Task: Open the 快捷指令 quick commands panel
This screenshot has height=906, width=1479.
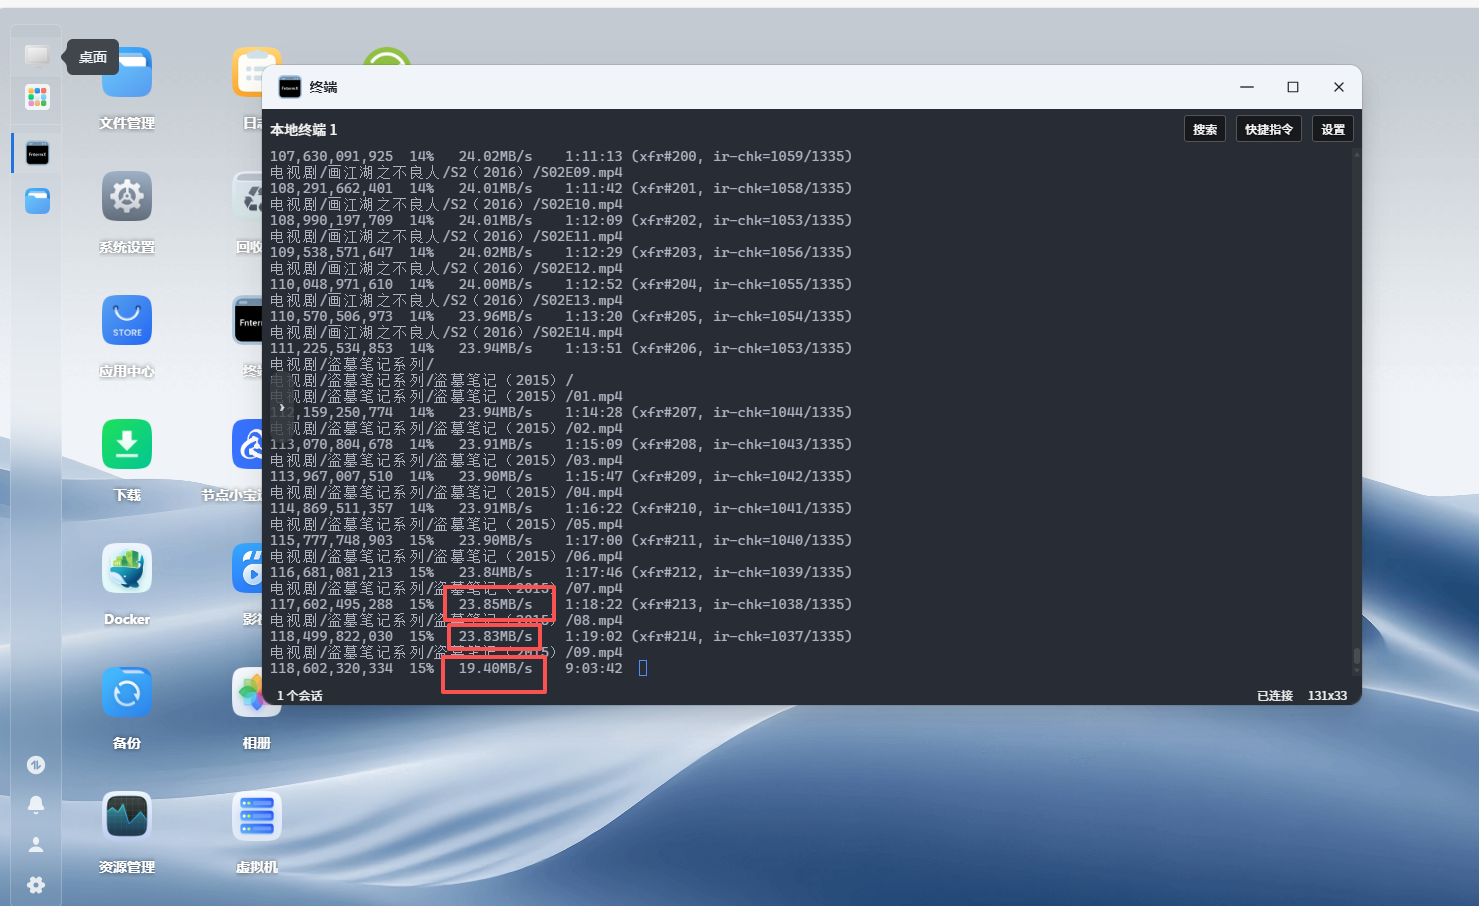Action: 1268,128
